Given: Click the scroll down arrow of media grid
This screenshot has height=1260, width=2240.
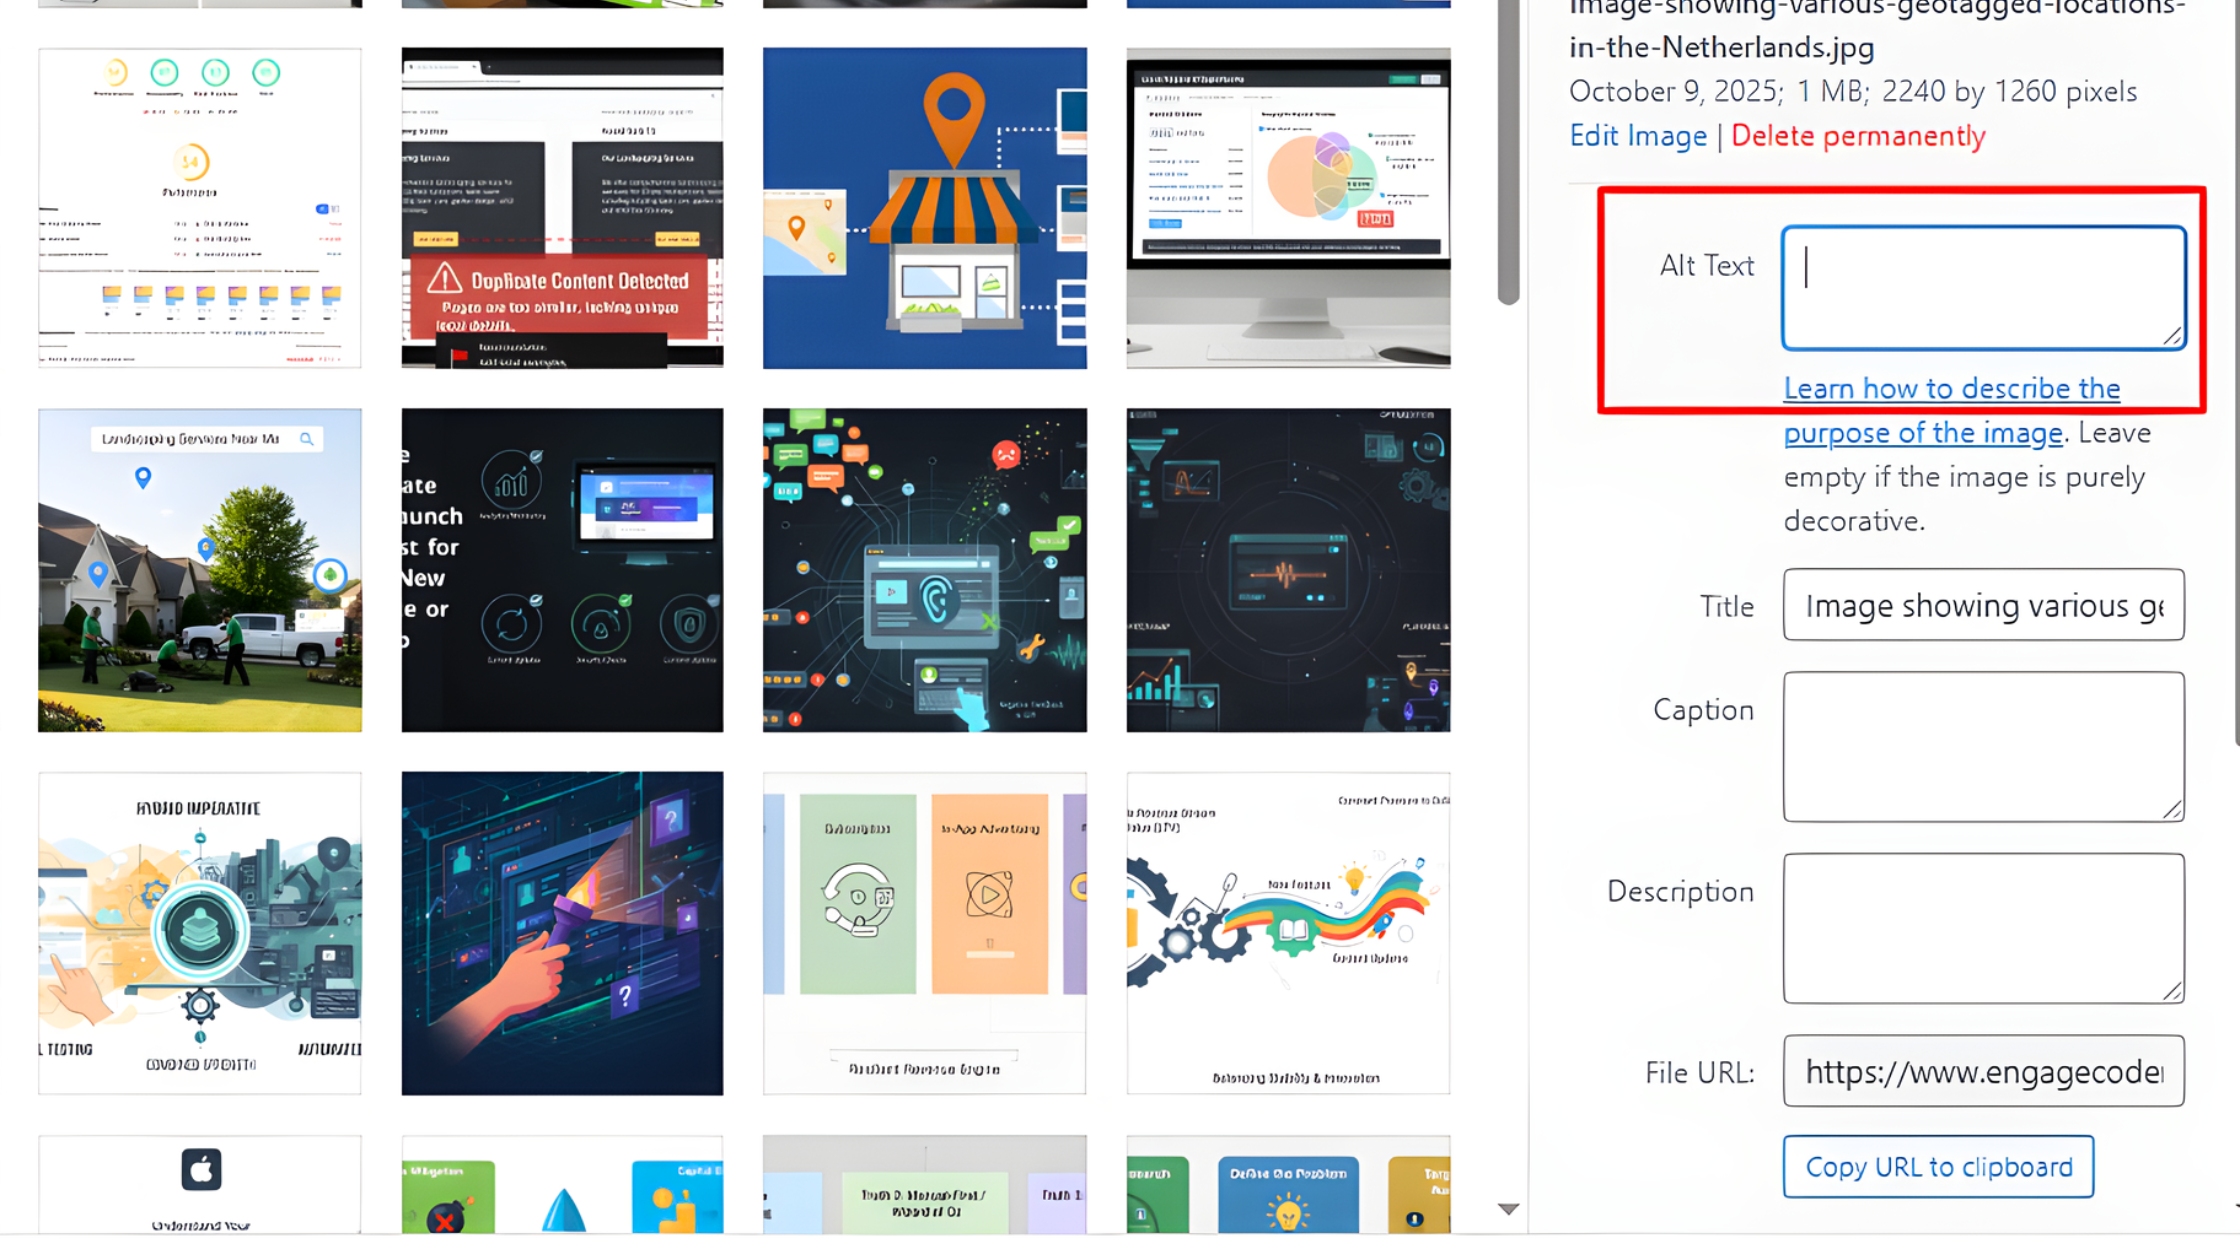Looking at the screenshot, I should tap(1508, 1209).
